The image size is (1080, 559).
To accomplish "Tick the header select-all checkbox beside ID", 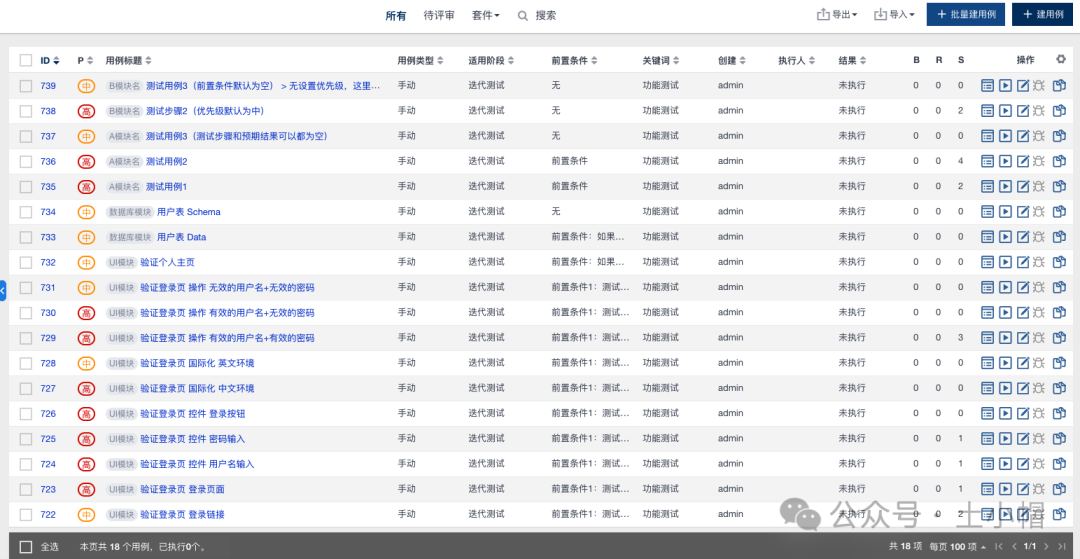I will coord(25,61).
